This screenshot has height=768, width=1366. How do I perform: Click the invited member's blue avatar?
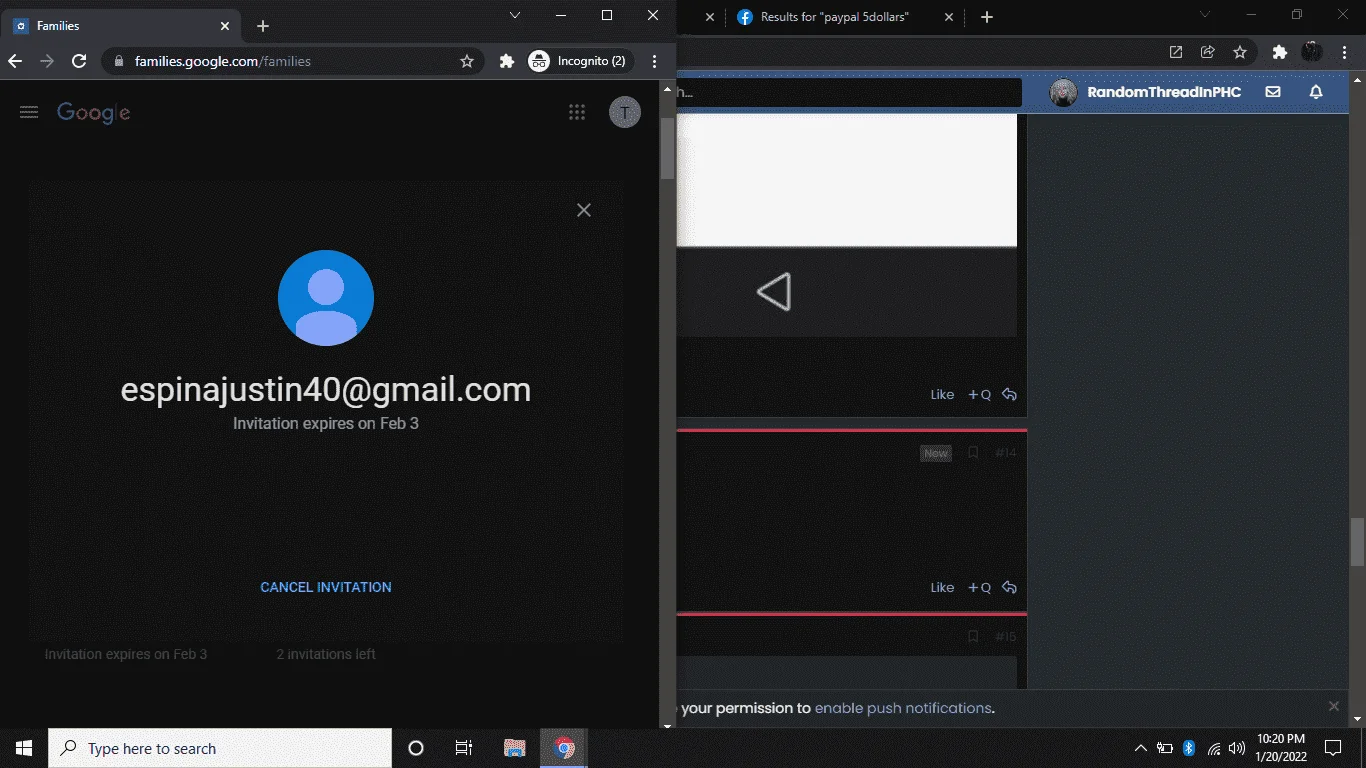tap(326, 298)
